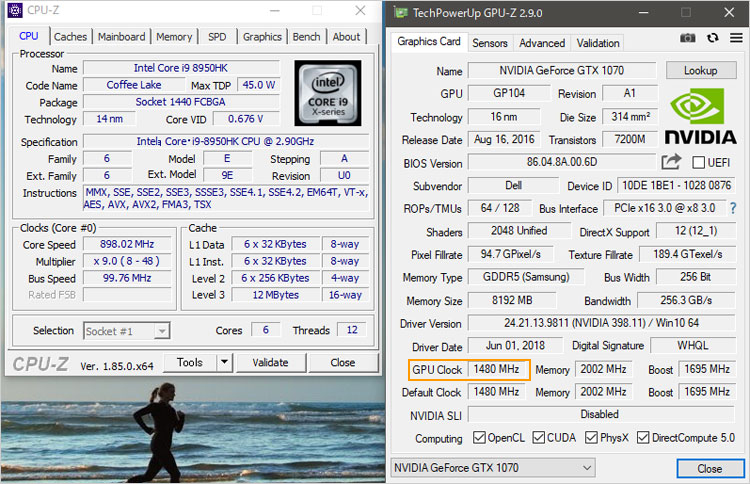Toggle the DirectCompute 5.0 checkbox

point(643,437)
